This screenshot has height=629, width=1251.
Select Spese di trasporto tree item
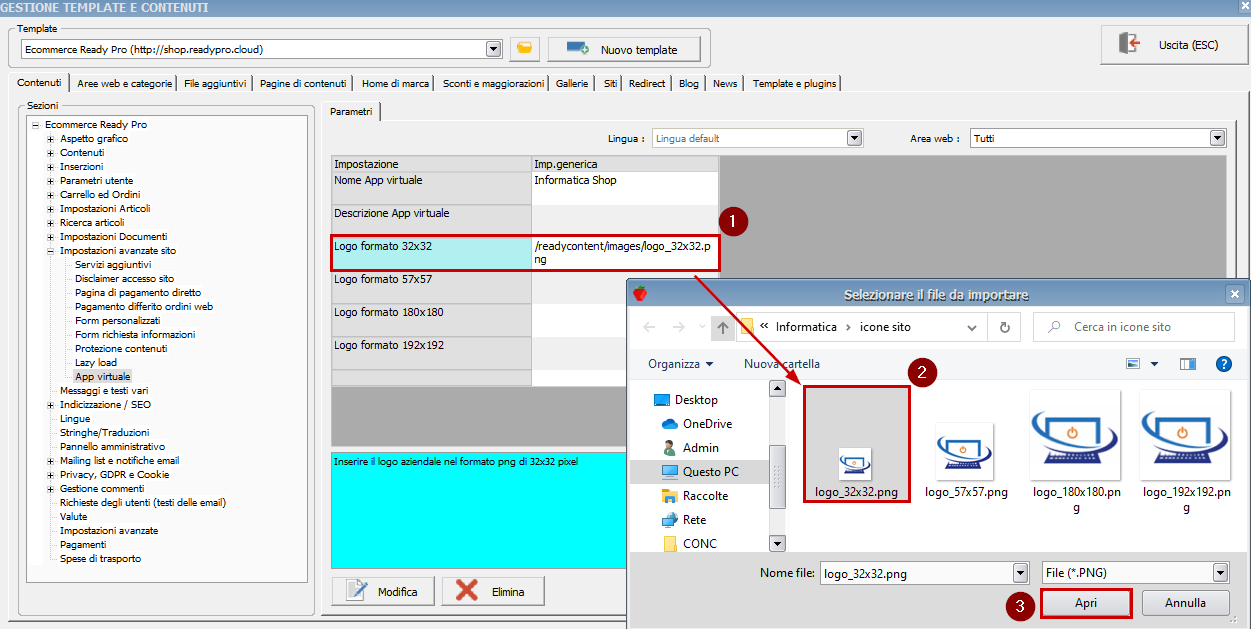(x=100, y=558)
